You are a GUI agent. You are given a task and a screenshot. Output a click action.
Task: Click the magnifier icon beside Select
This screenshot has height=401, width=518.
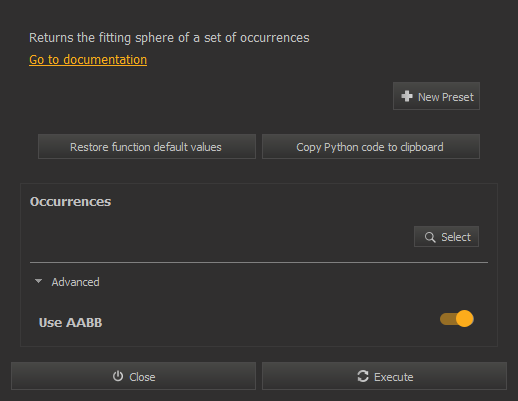click(x=430, y=237)
